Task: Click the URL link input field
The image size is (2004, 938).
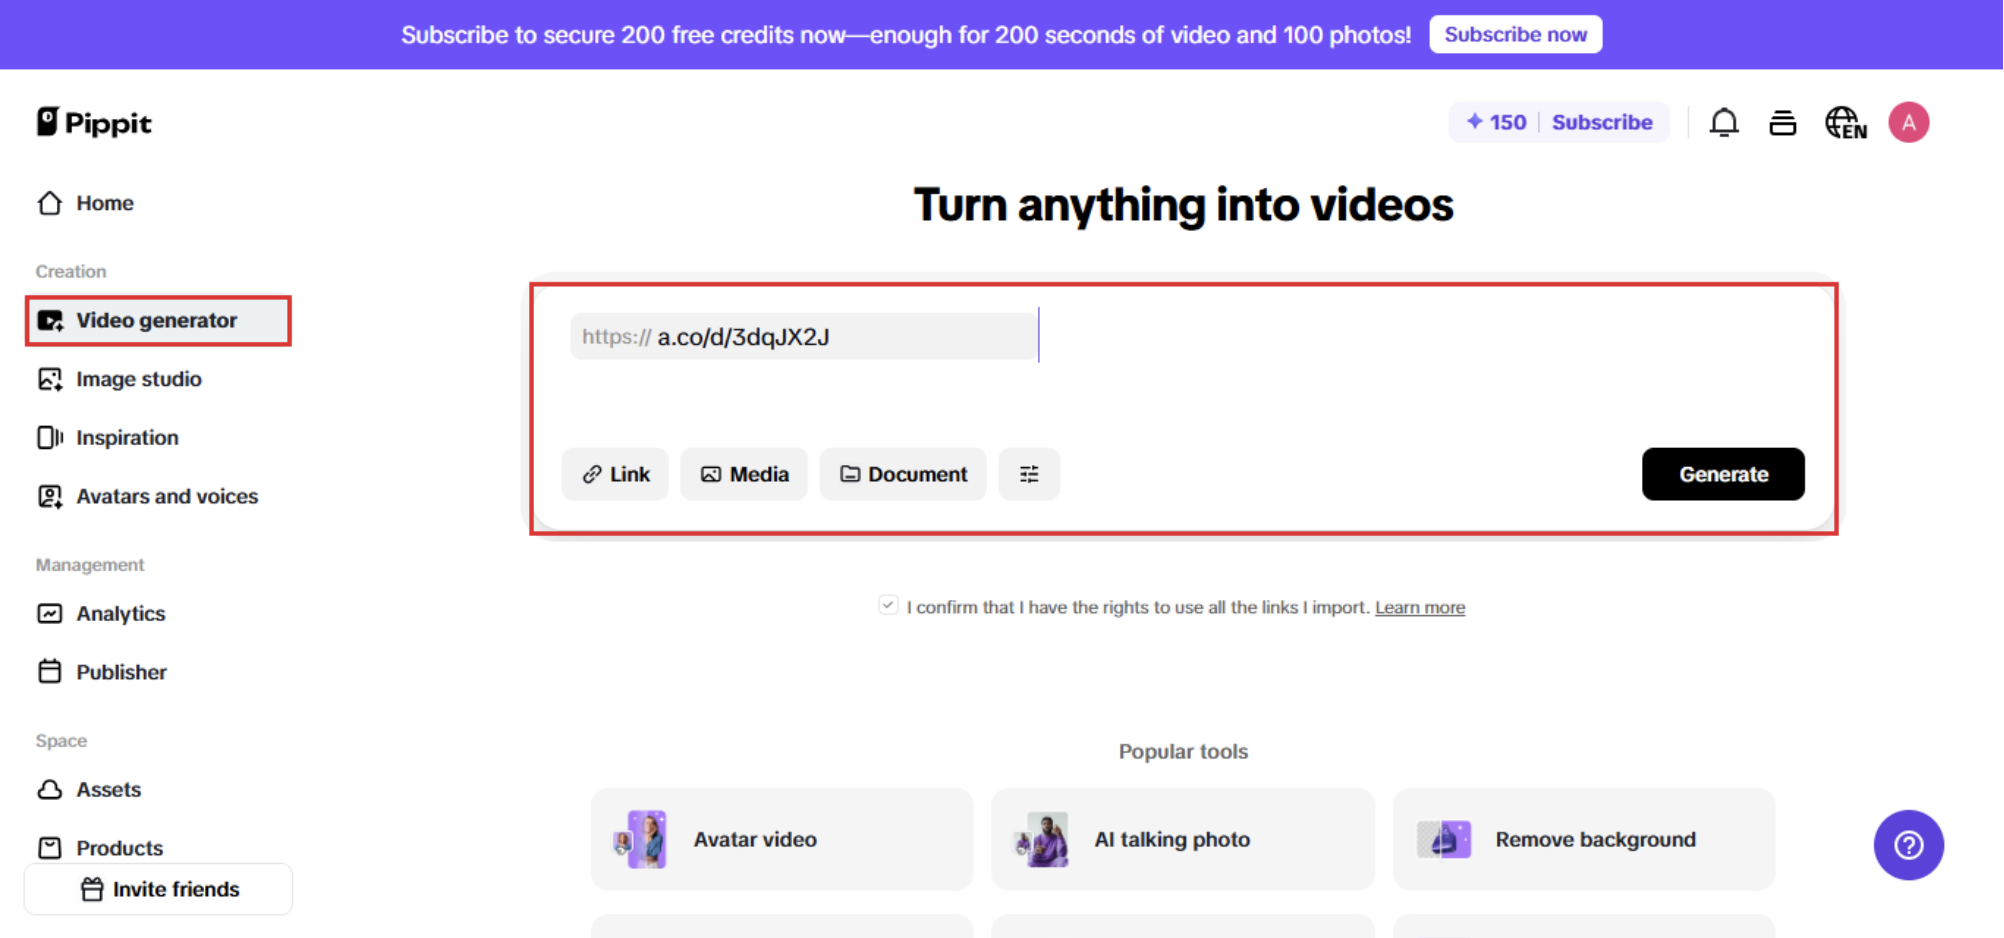Action: [804, 337]
